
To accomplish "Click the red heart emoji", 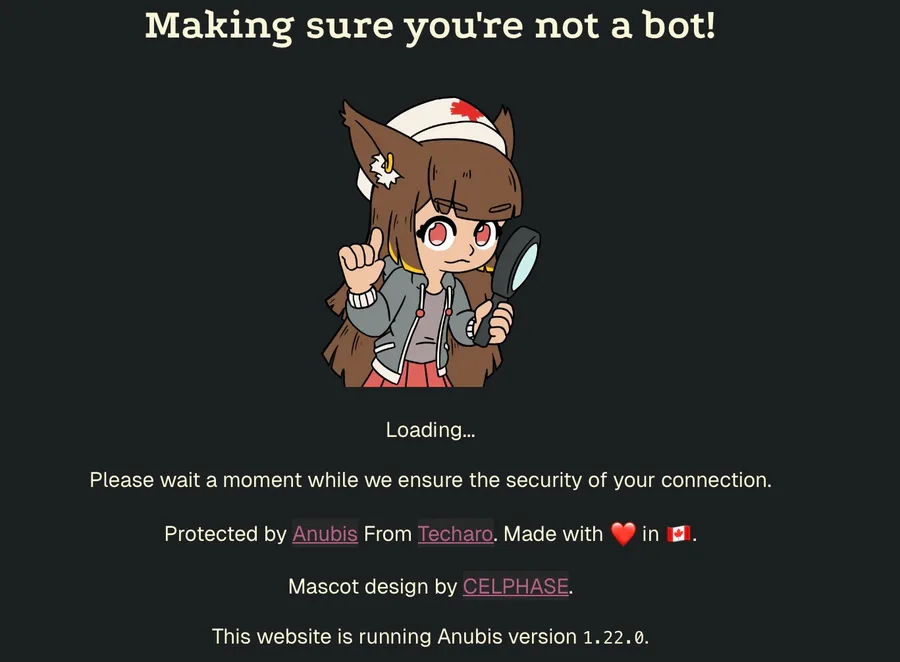I will pyautogui.click(x=623, y=534).
